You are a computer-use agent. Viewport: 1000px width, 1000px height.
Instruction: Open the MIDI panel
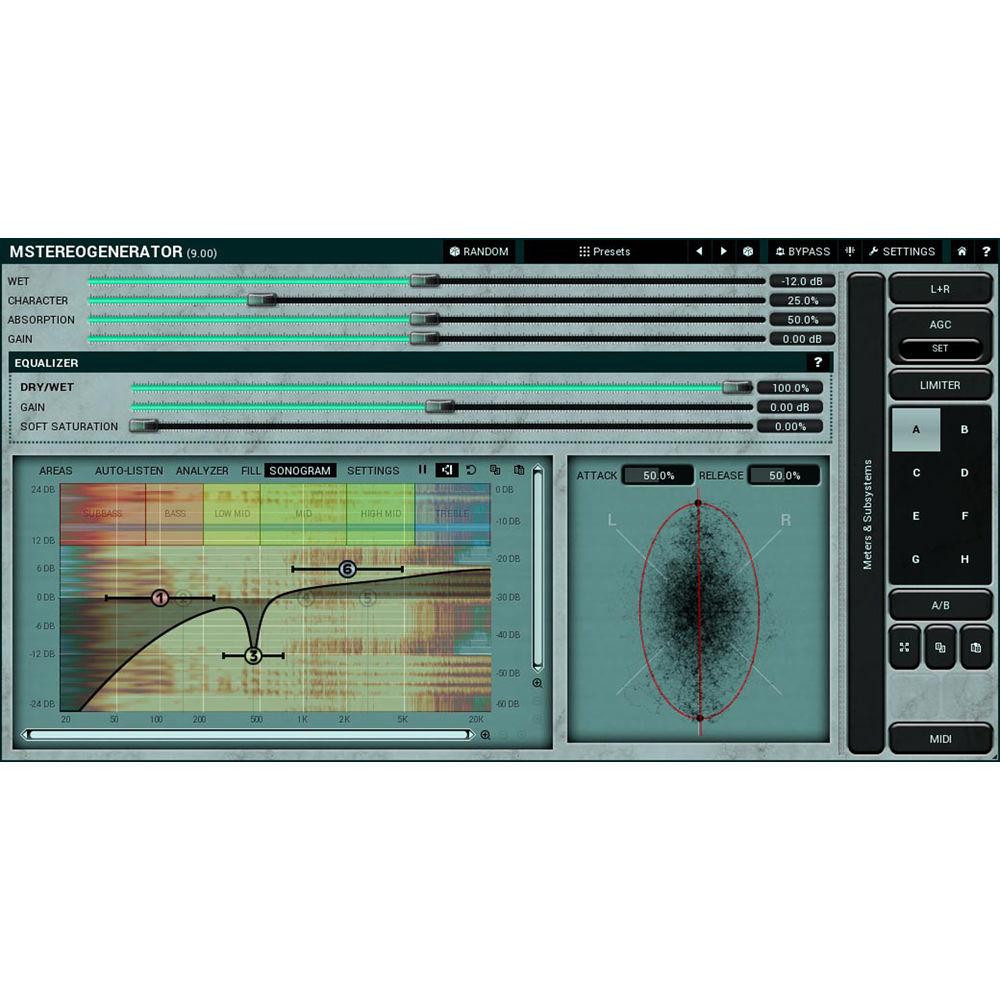point(938,736)
